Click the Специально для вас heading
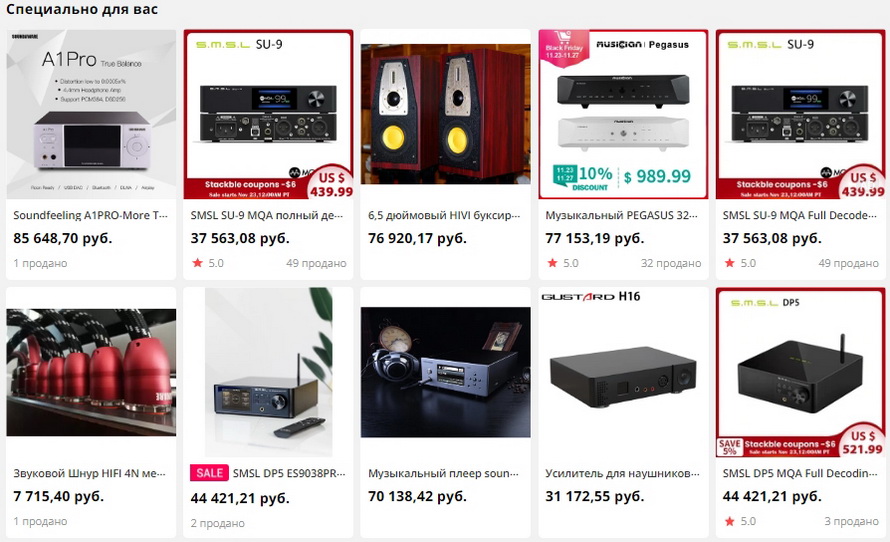The width and height of the screenshot is (890, 542). click(82, 9)
